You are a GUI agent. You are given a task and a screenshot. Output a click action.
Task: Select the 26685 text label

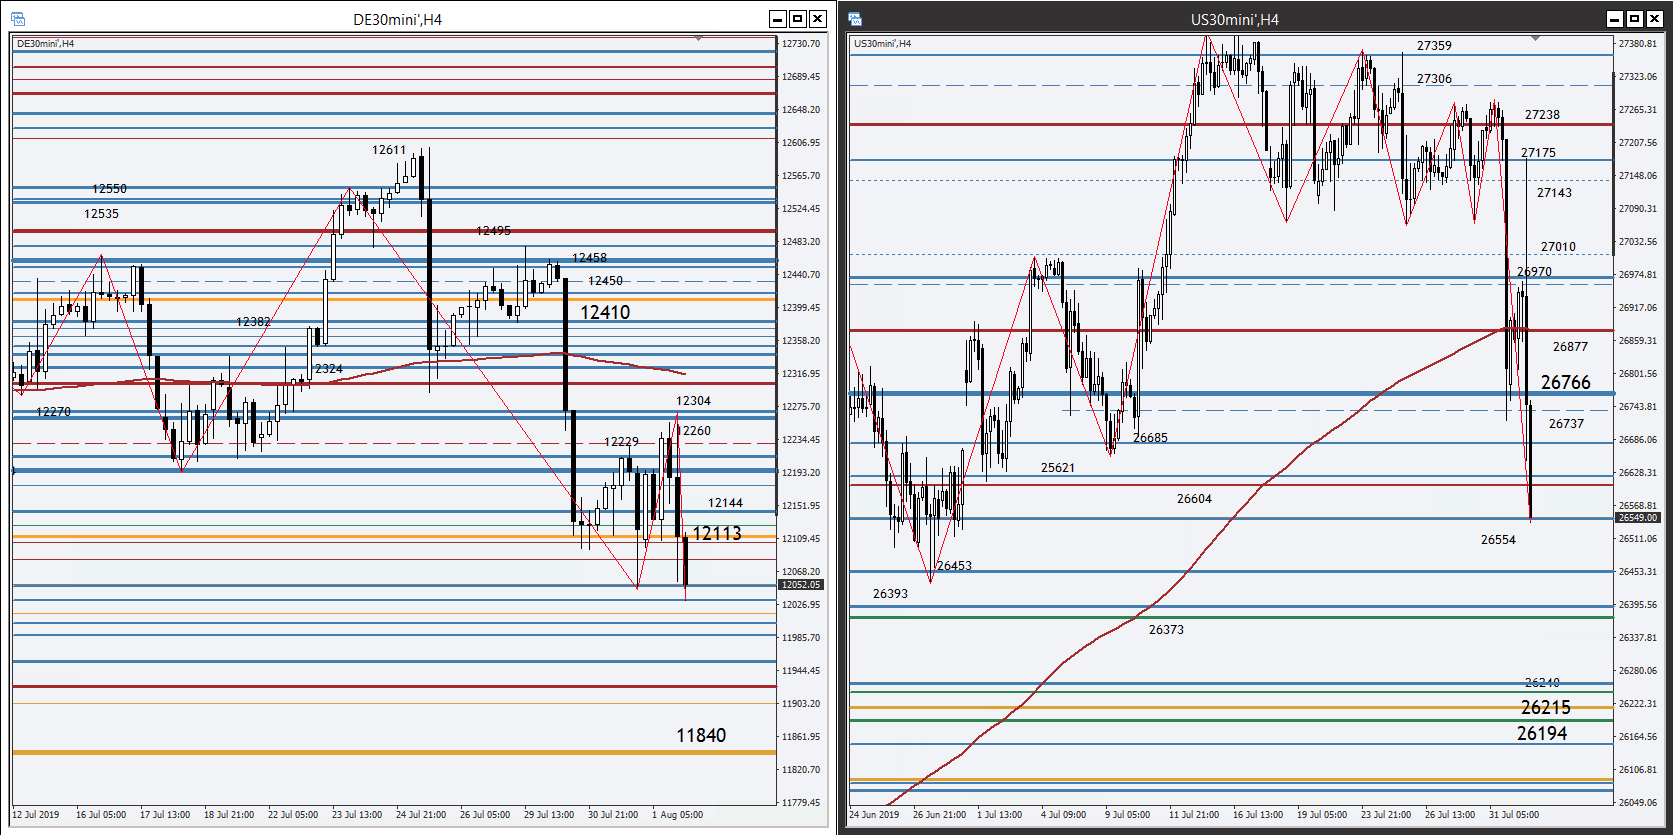(1150, 438)
